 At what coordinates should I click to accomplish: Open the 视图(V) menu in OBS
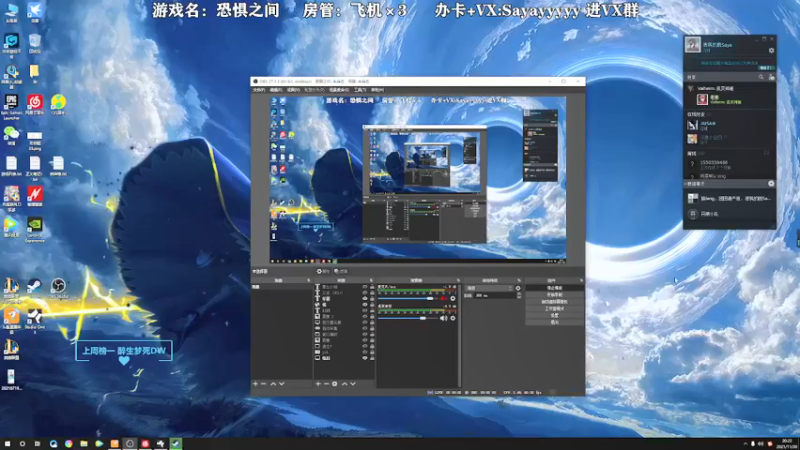click(x=293, y=90)
